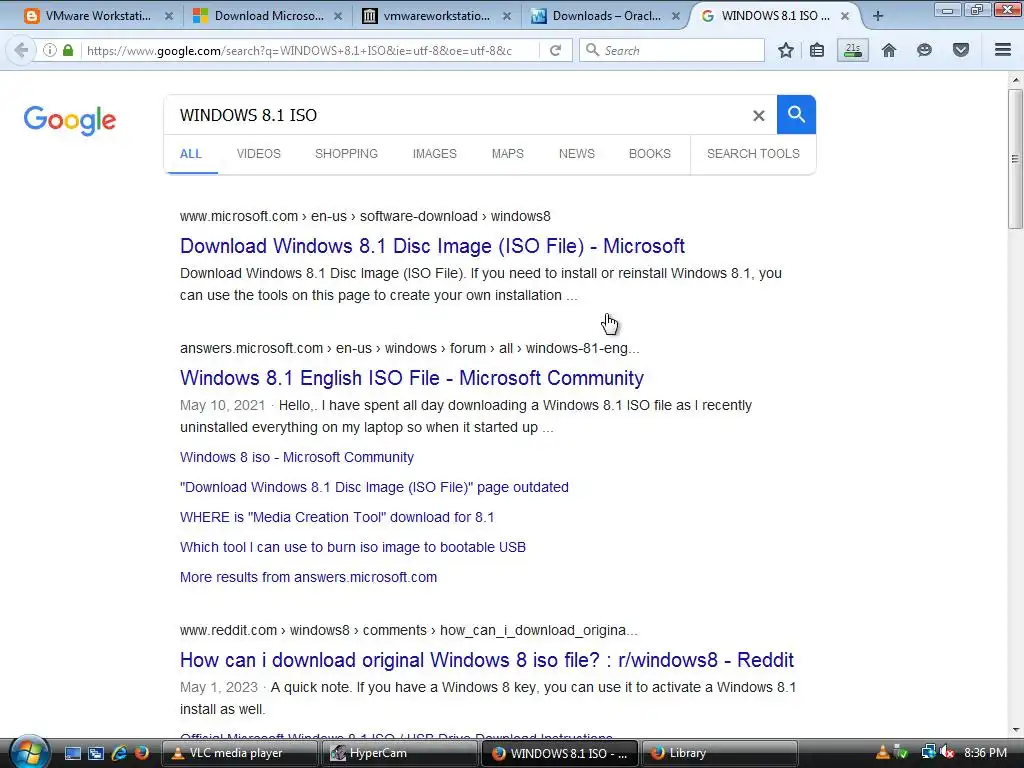Select the IMAGES search filter
The height and width of the screenshot is (768, 1024).
(434, 154)
